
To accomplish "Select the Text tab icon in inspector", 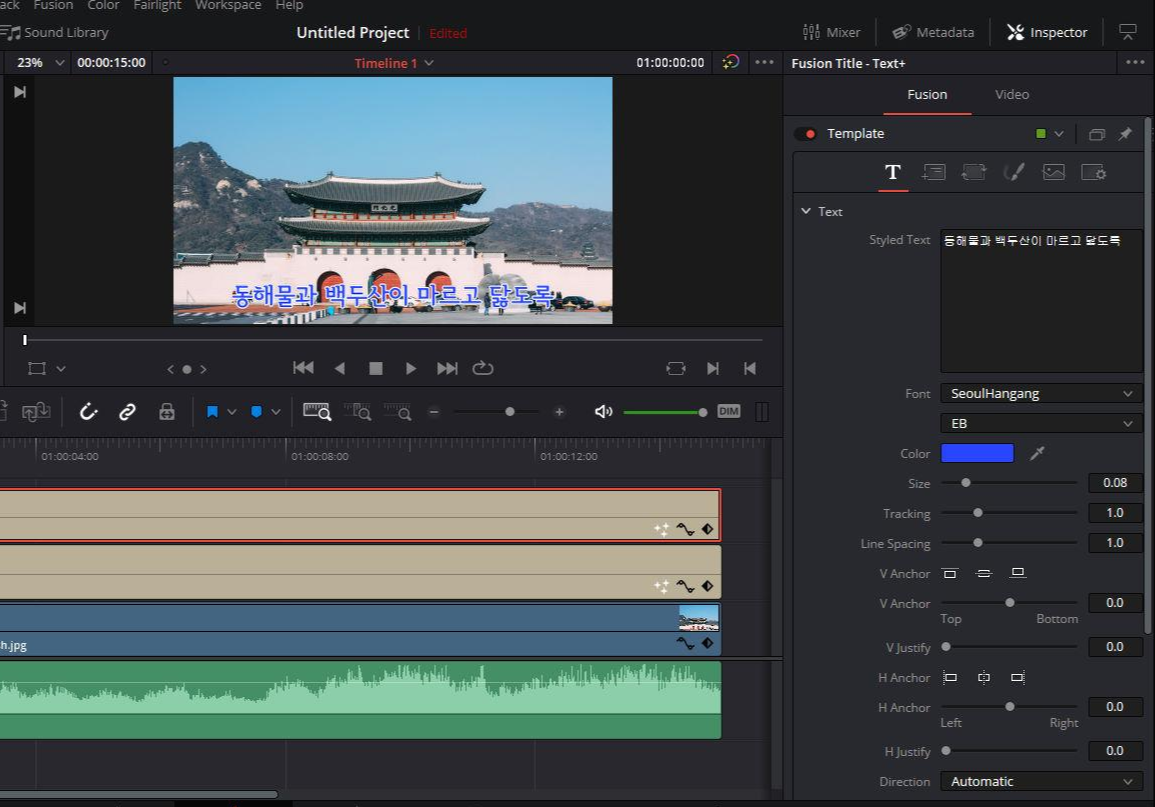I will point(893,172).
